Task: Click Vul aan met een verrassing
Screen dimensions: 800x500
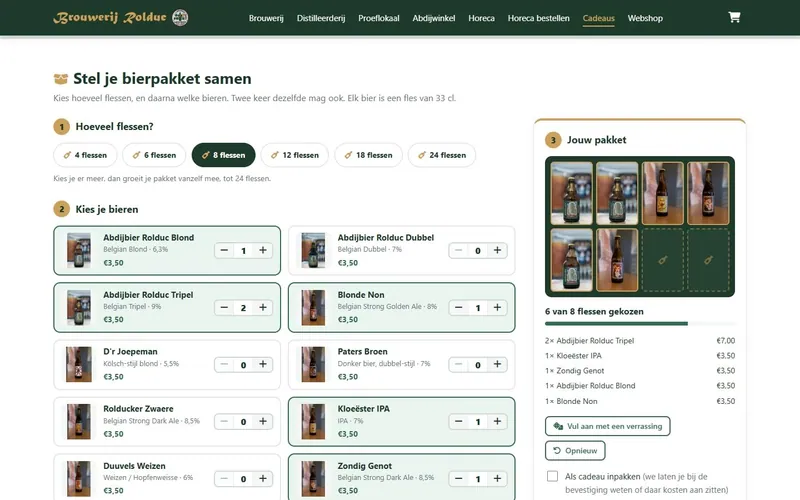Action: pyautogui.click(x=608, y=426)
